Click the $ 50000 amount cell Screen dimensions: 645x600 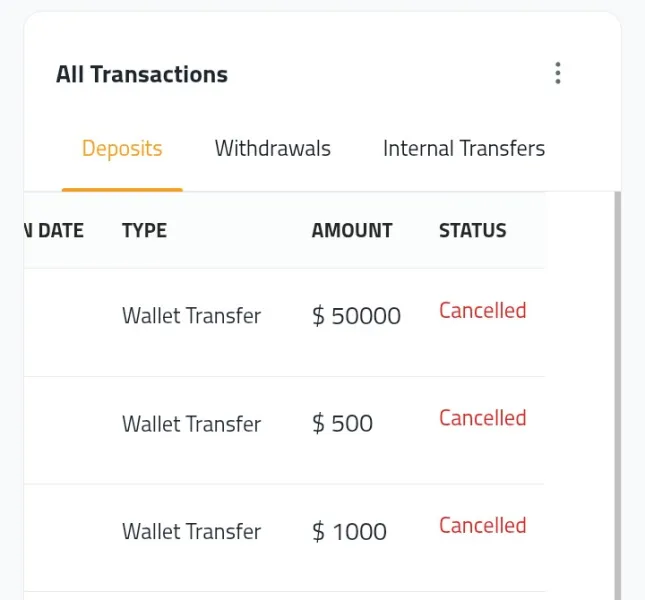[356, 317]
